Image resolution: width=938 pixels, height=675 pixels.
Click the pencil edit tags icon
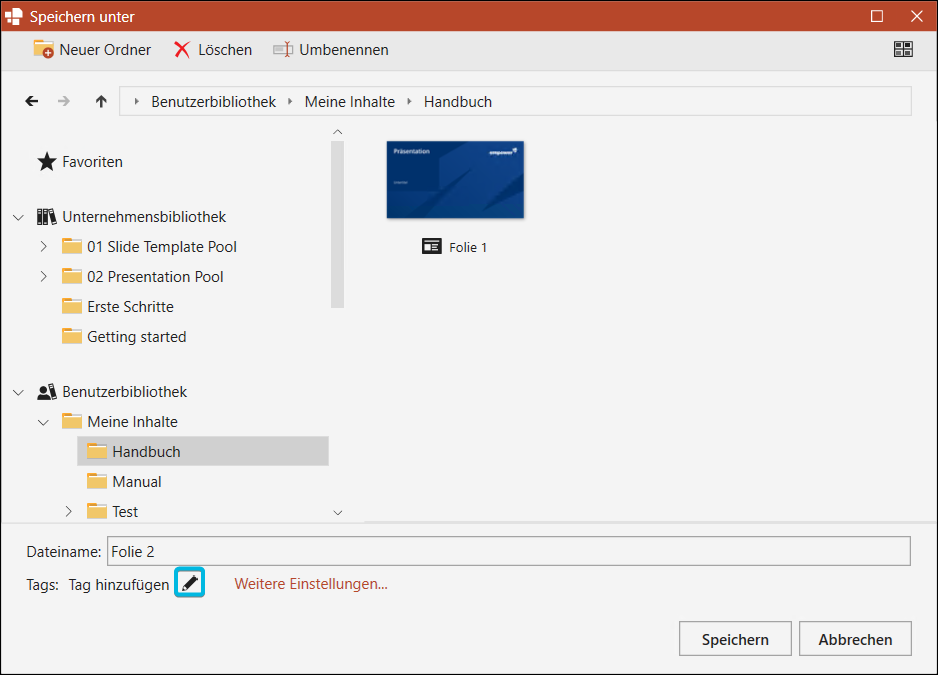[x=190, y=582]
